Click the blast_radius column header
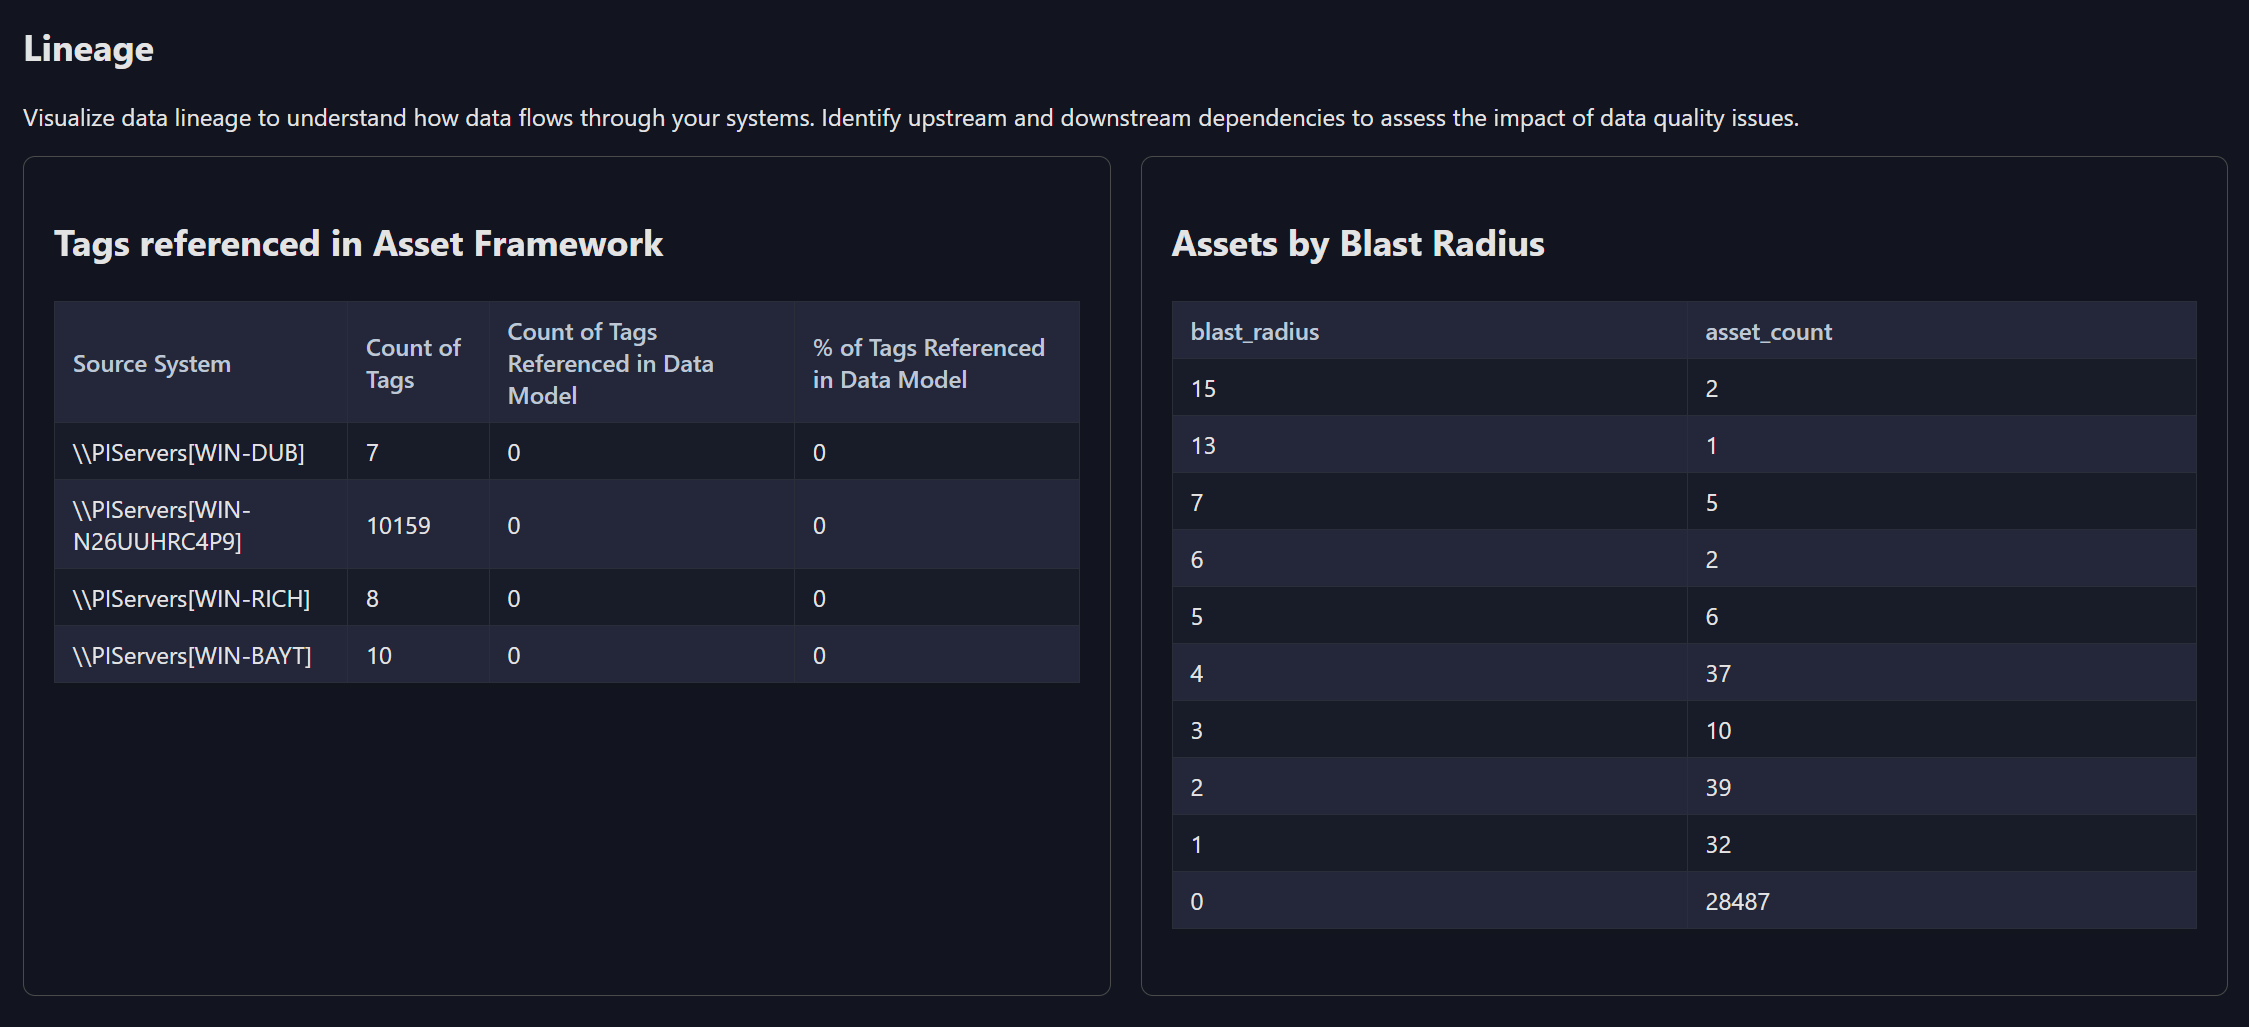This screenshot has width=2249, height=1027. [1255, 331]
